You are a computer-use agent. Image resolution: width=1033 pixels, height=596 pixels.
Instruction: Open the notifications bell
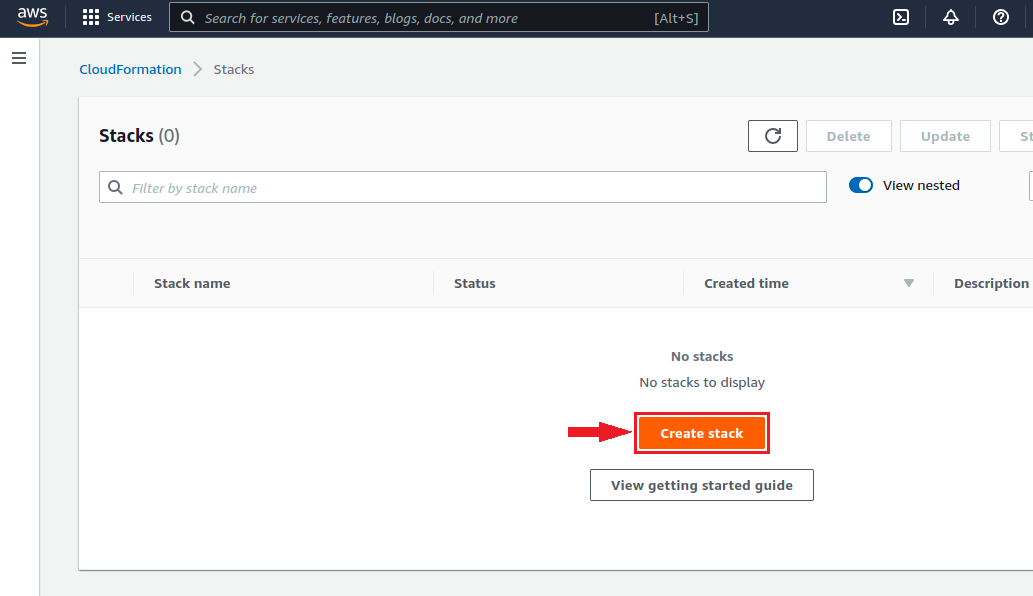click(951, 17)
